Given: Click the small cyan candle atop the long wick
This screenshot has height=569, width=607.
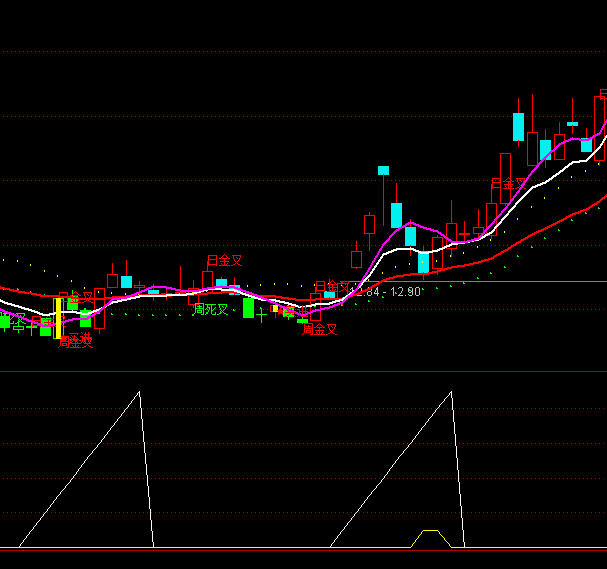Looking at the screenshot, I should coord(382,170).
